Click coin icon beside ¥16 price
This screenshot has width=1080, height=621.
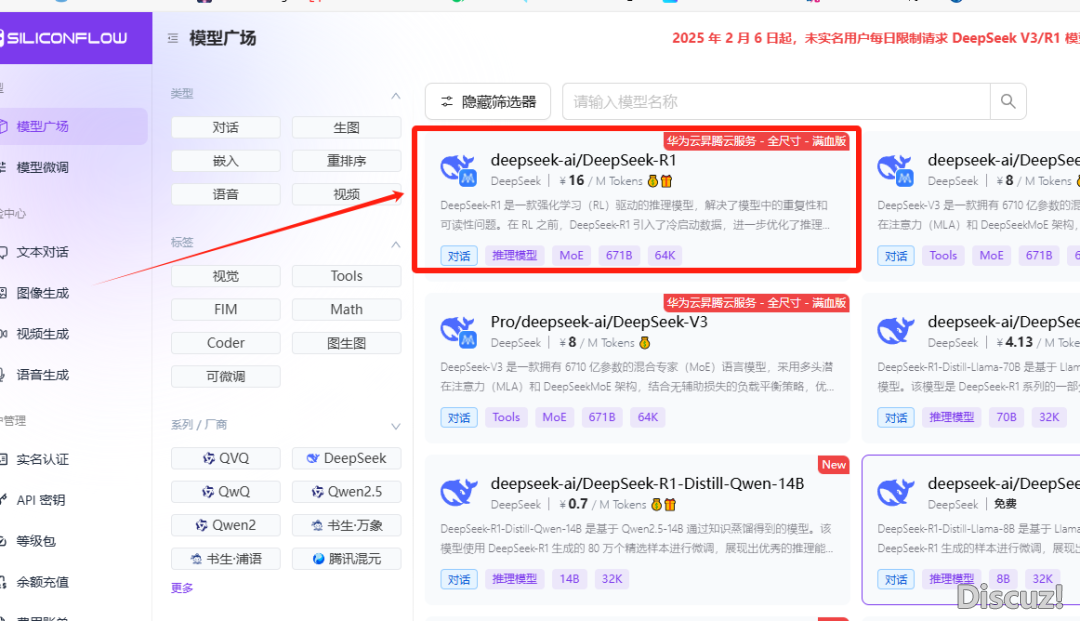click(x=653, y=182)
